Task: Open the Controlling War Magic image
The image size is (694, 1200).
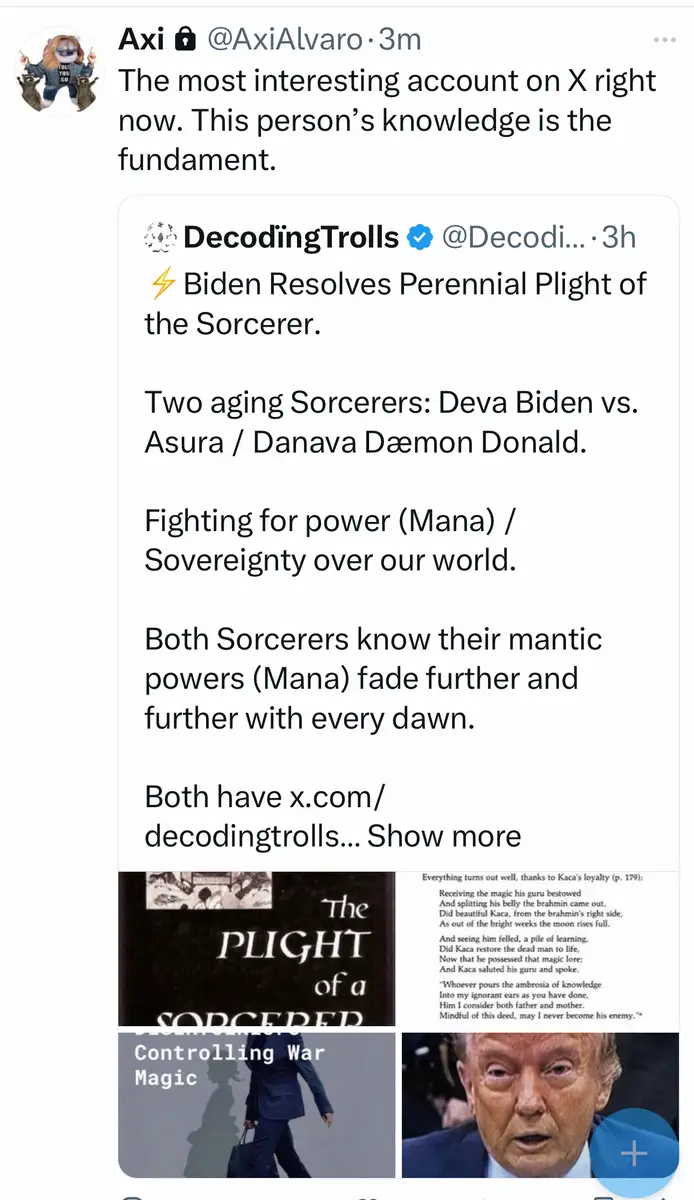Action: tap(257, 1104)
